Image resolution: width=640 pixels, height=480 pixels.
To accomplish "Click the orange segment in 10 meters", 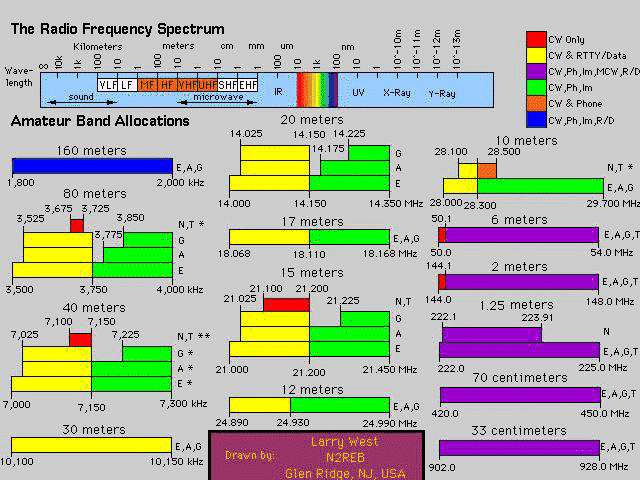I will [487, 171].
